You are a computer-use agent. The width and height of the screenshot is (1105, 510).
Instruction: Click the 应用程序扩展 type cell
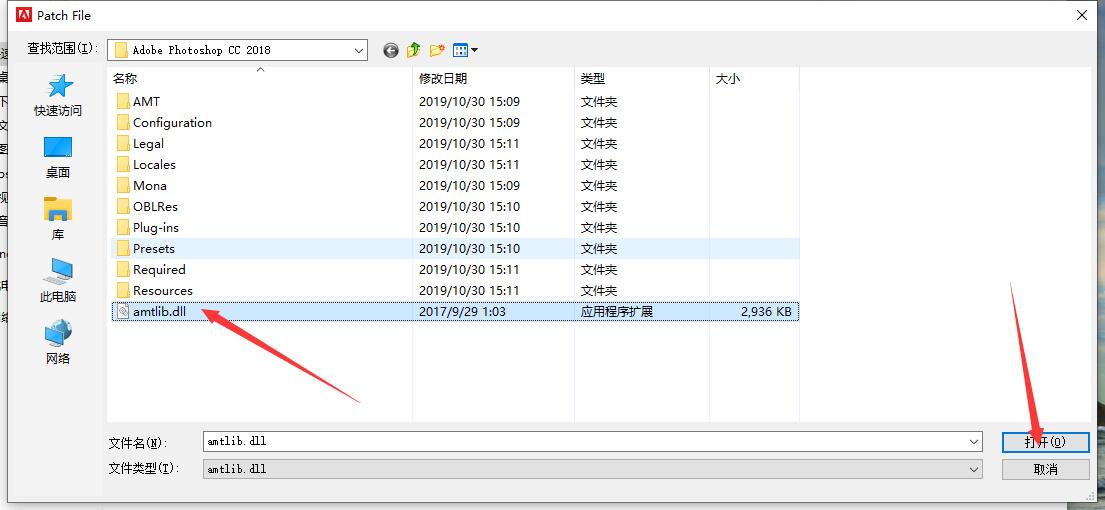click(617, 311)
